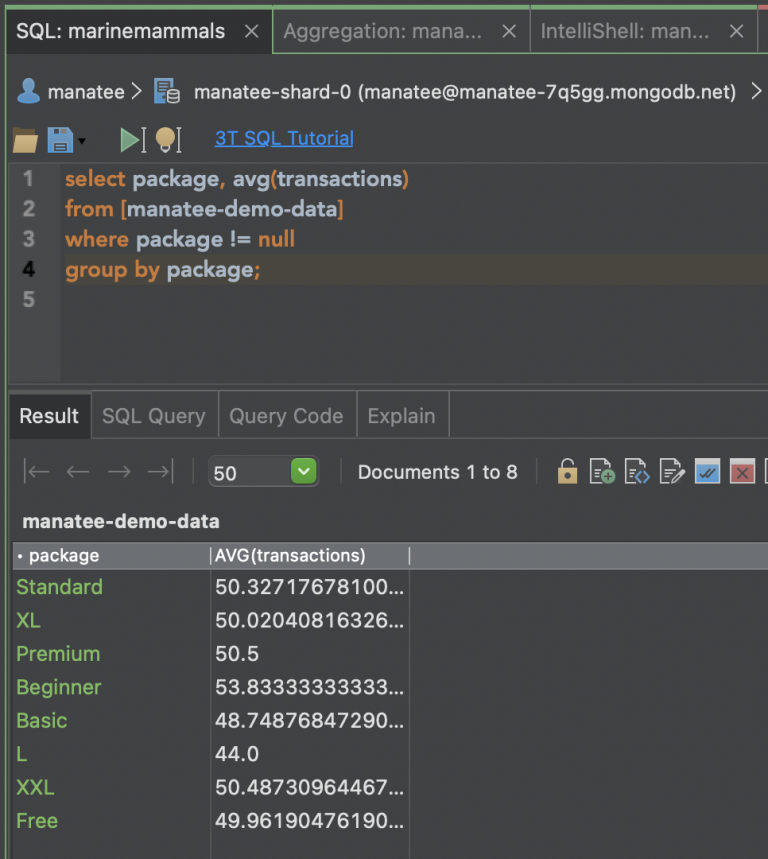Open the JSON view icon for a document
Viewport: 768px width, 859px height.
637,471
